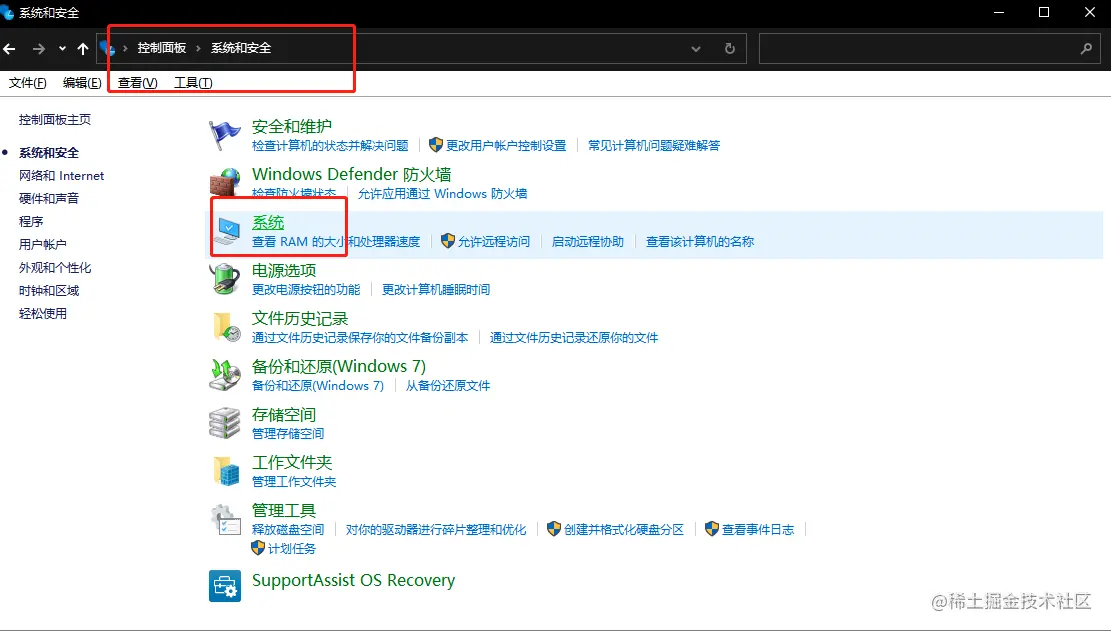Open the Windows Defender 防火墙 heading
Viewport: 1111px width, 631px height.
click(351, 174)
